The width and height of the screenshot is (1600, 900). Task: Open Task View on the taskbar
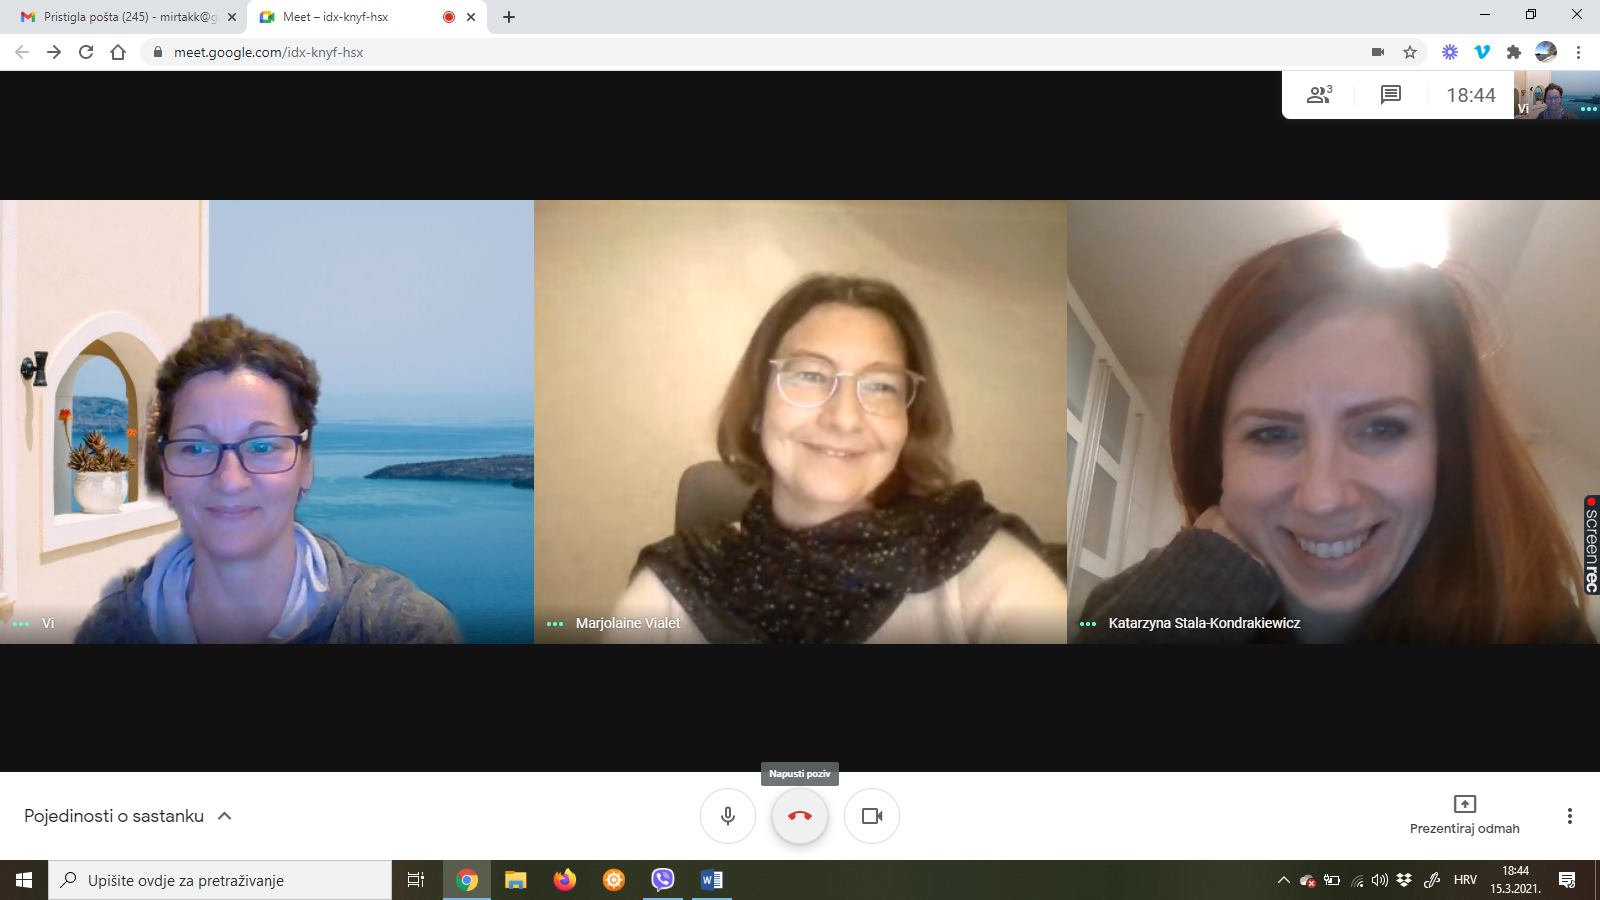[x=416, y=880]
